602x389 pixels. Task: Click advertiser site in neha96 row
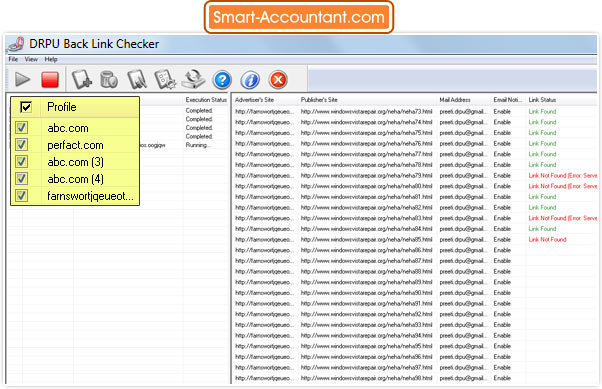click(265, 357)
